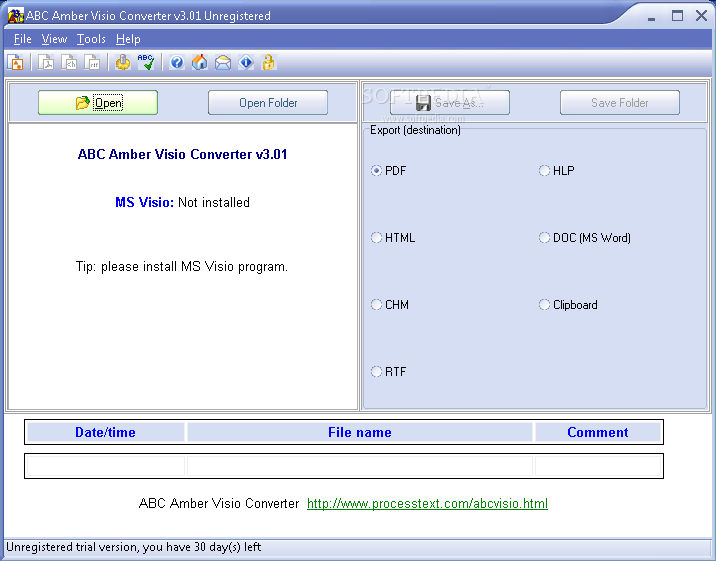Click the open Visio document toolbar icon
The width and height of the screenshot is (716, 561).
click(x=15, y=62)
